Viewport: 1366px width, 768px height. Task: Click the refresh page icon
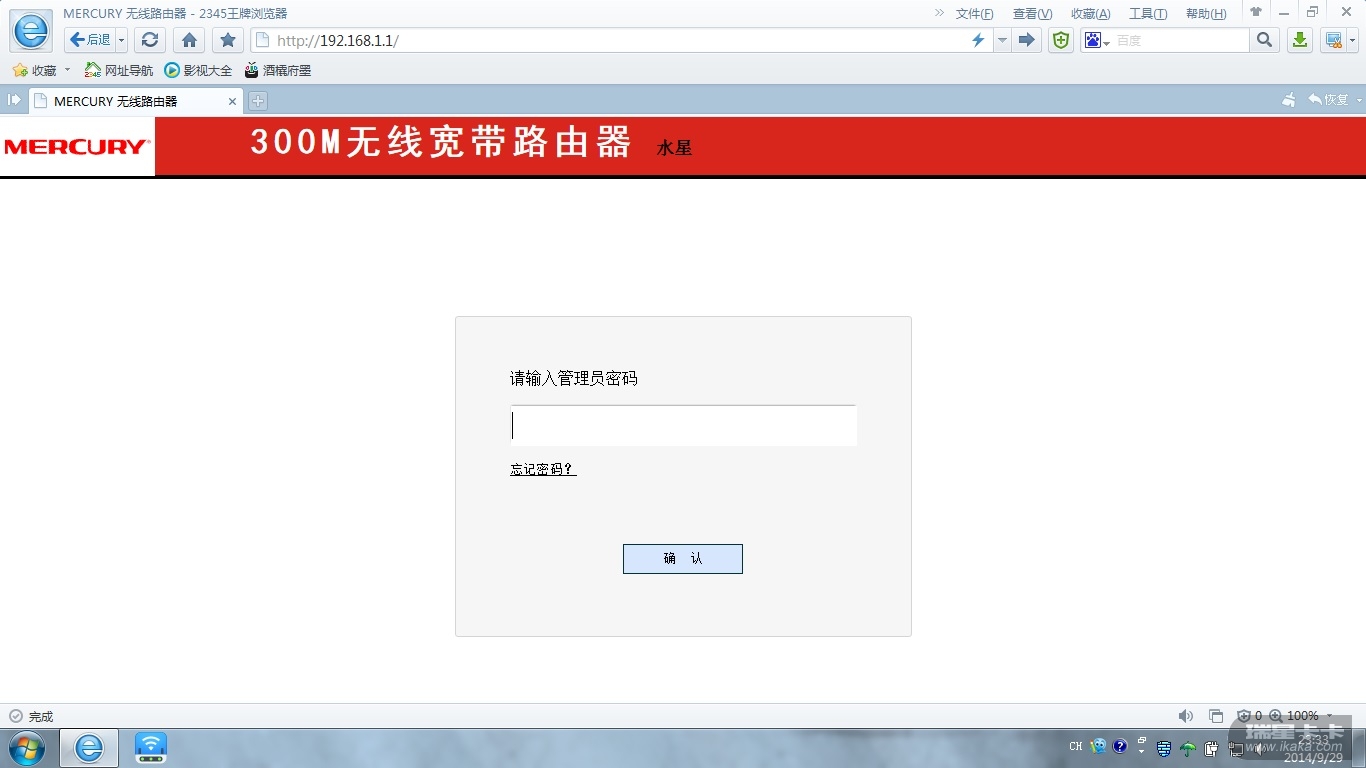150,40
